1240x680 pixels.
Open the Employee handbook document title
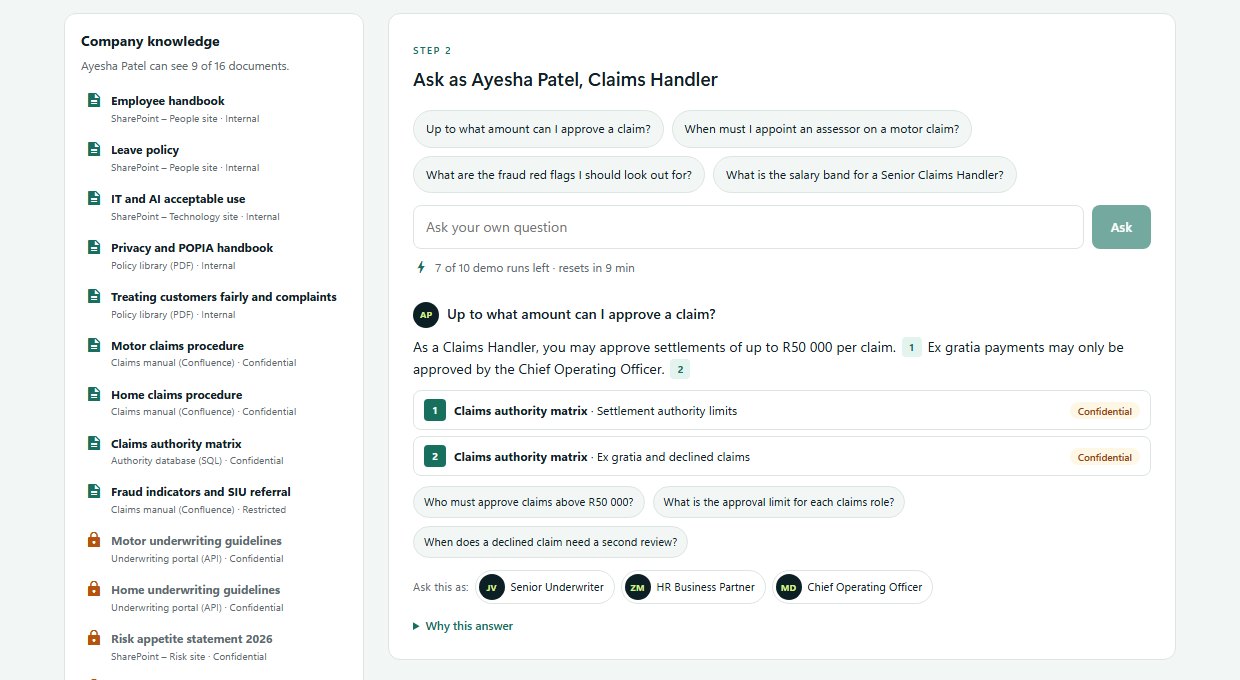[168, 101]
